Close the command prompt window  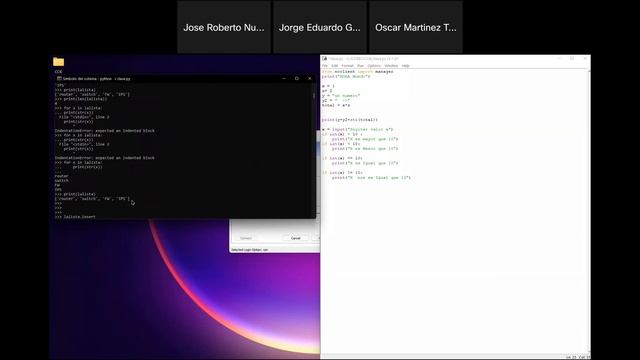[x=309, y=78]
